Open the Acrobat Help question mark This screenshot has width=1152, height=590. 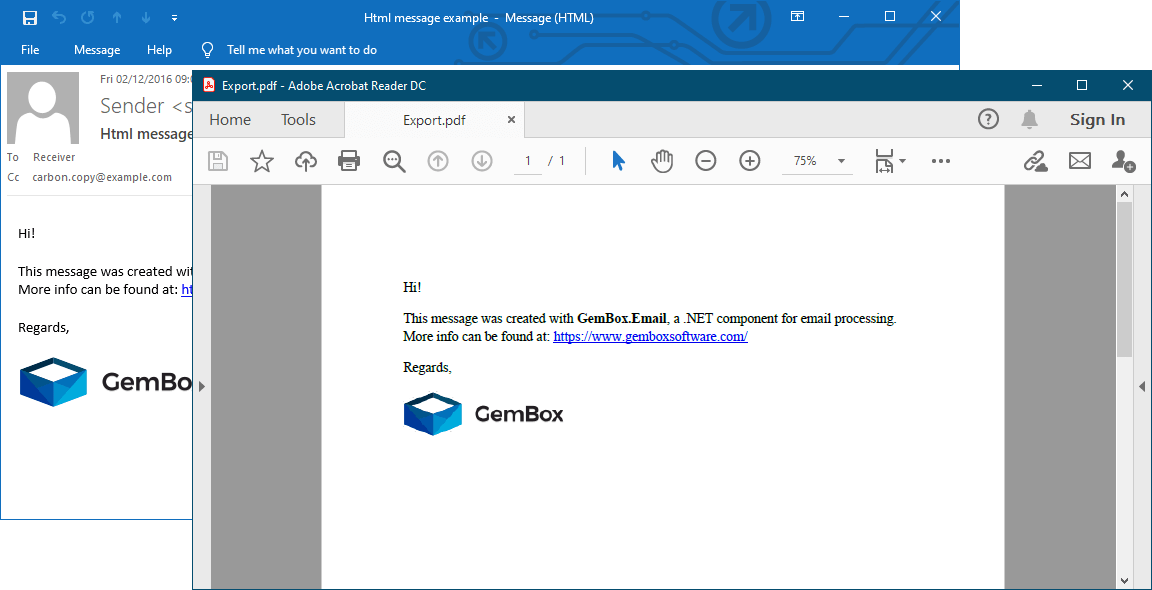click(x=988, y=120)
